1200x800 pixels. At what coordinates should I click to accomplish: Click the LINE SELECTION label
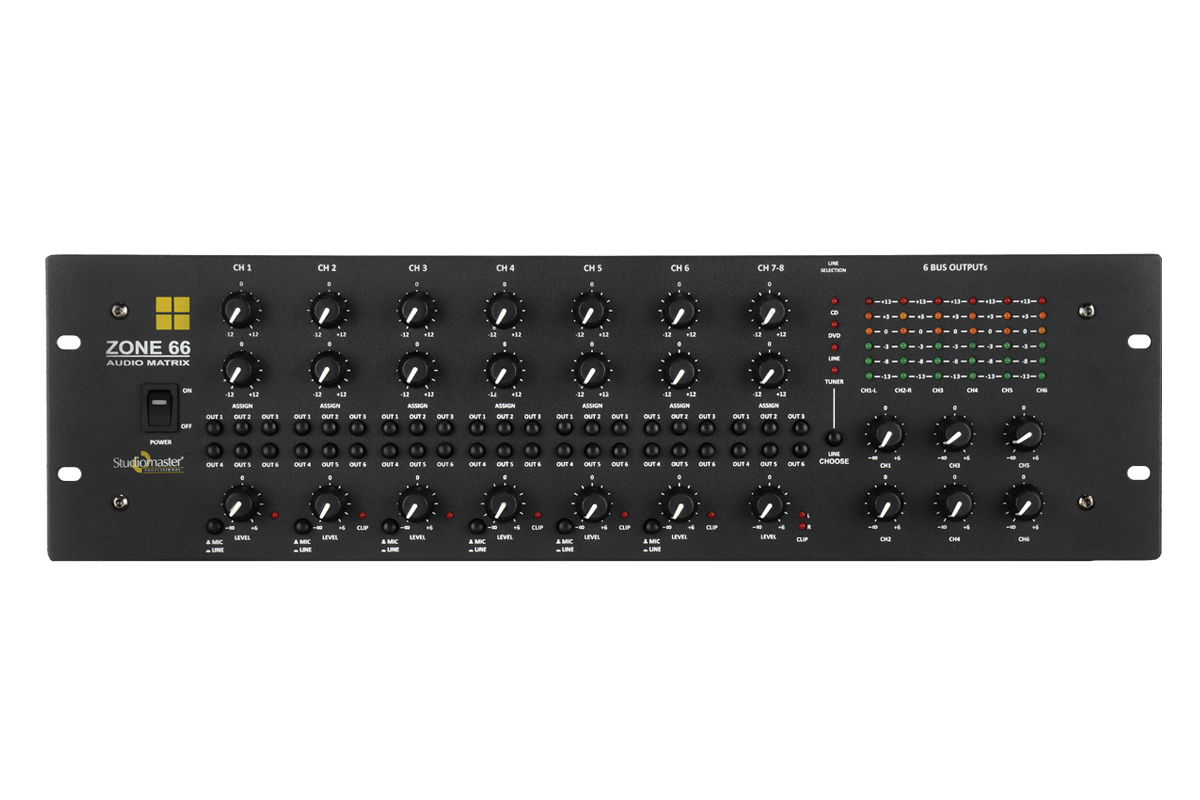point(834,267)
